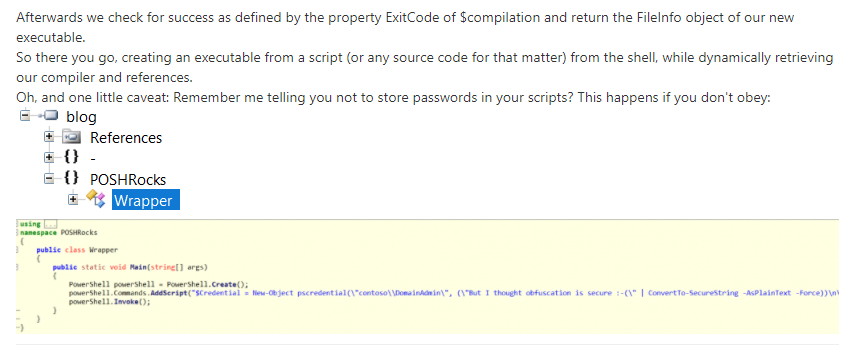This screenshot has width=855, height=364.
Task: Click the Wrapper class icon
Action: (x=95, y=199)
